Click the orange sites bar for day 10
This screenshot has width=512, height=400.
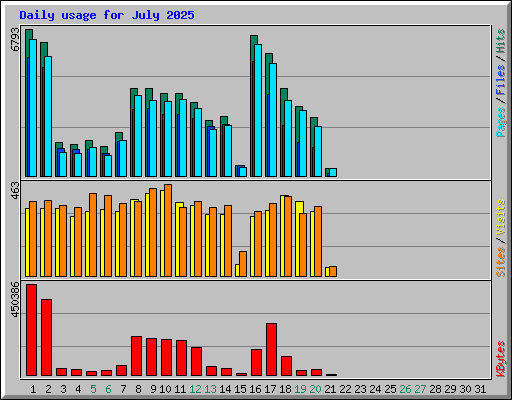168,231
